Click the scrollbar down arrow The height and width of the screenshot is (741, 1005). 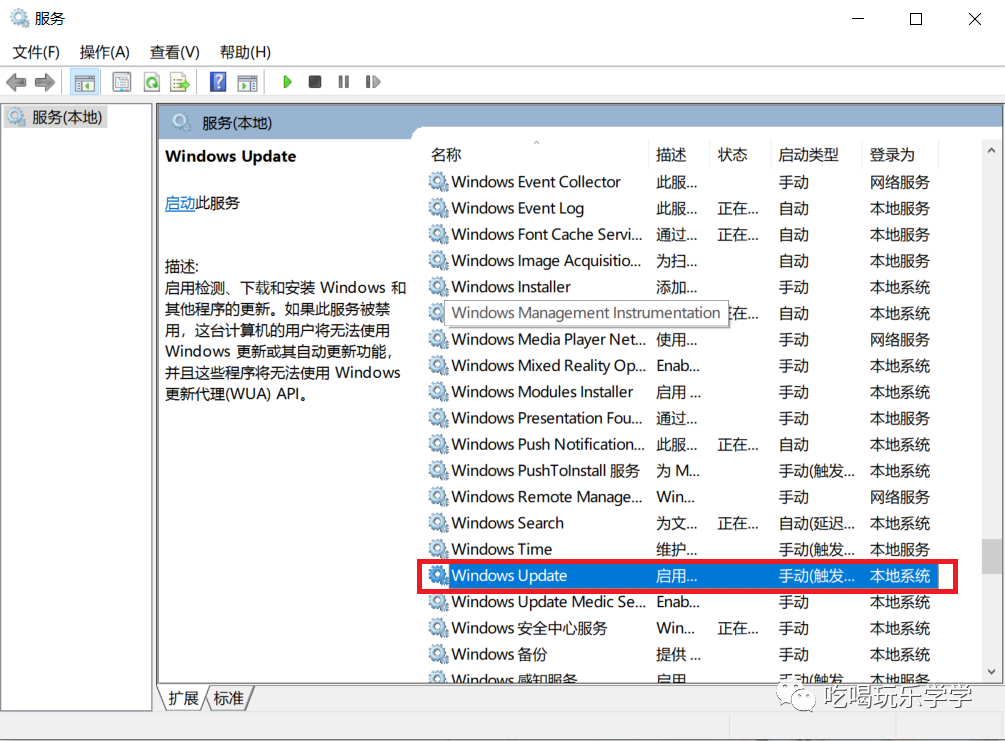(991, 672)
